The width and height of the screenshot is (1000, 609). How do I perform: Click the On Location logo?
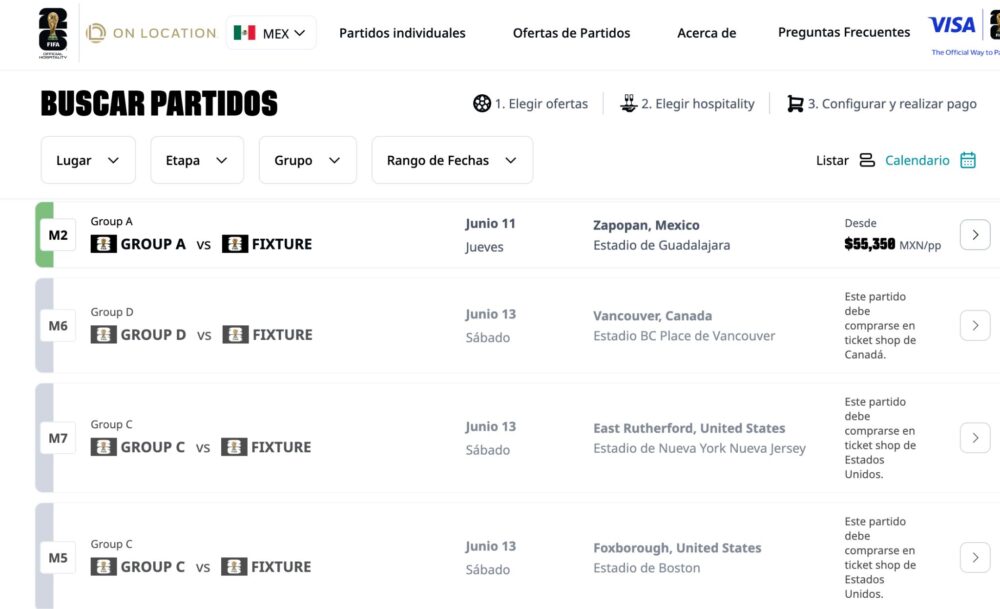click(x=151, y=33)
